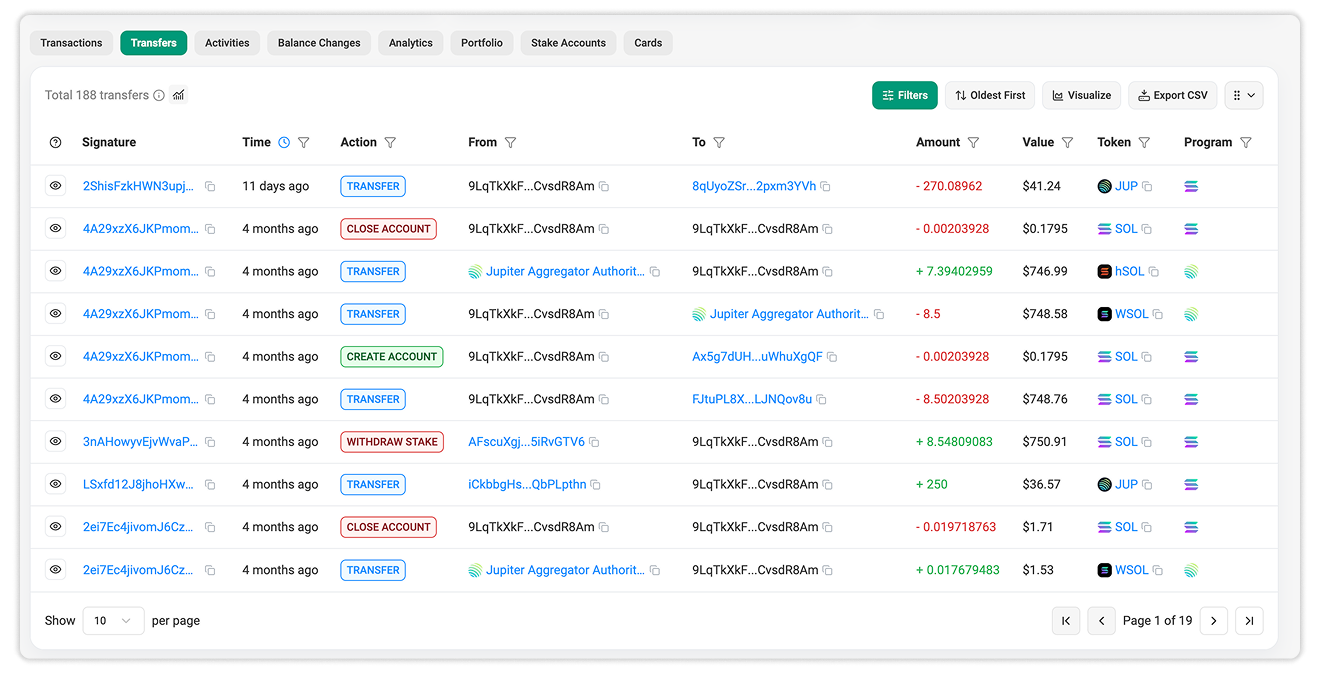Go to the previous page
The height and width of the screenshot is (674, 1320).
(1101, 621)
